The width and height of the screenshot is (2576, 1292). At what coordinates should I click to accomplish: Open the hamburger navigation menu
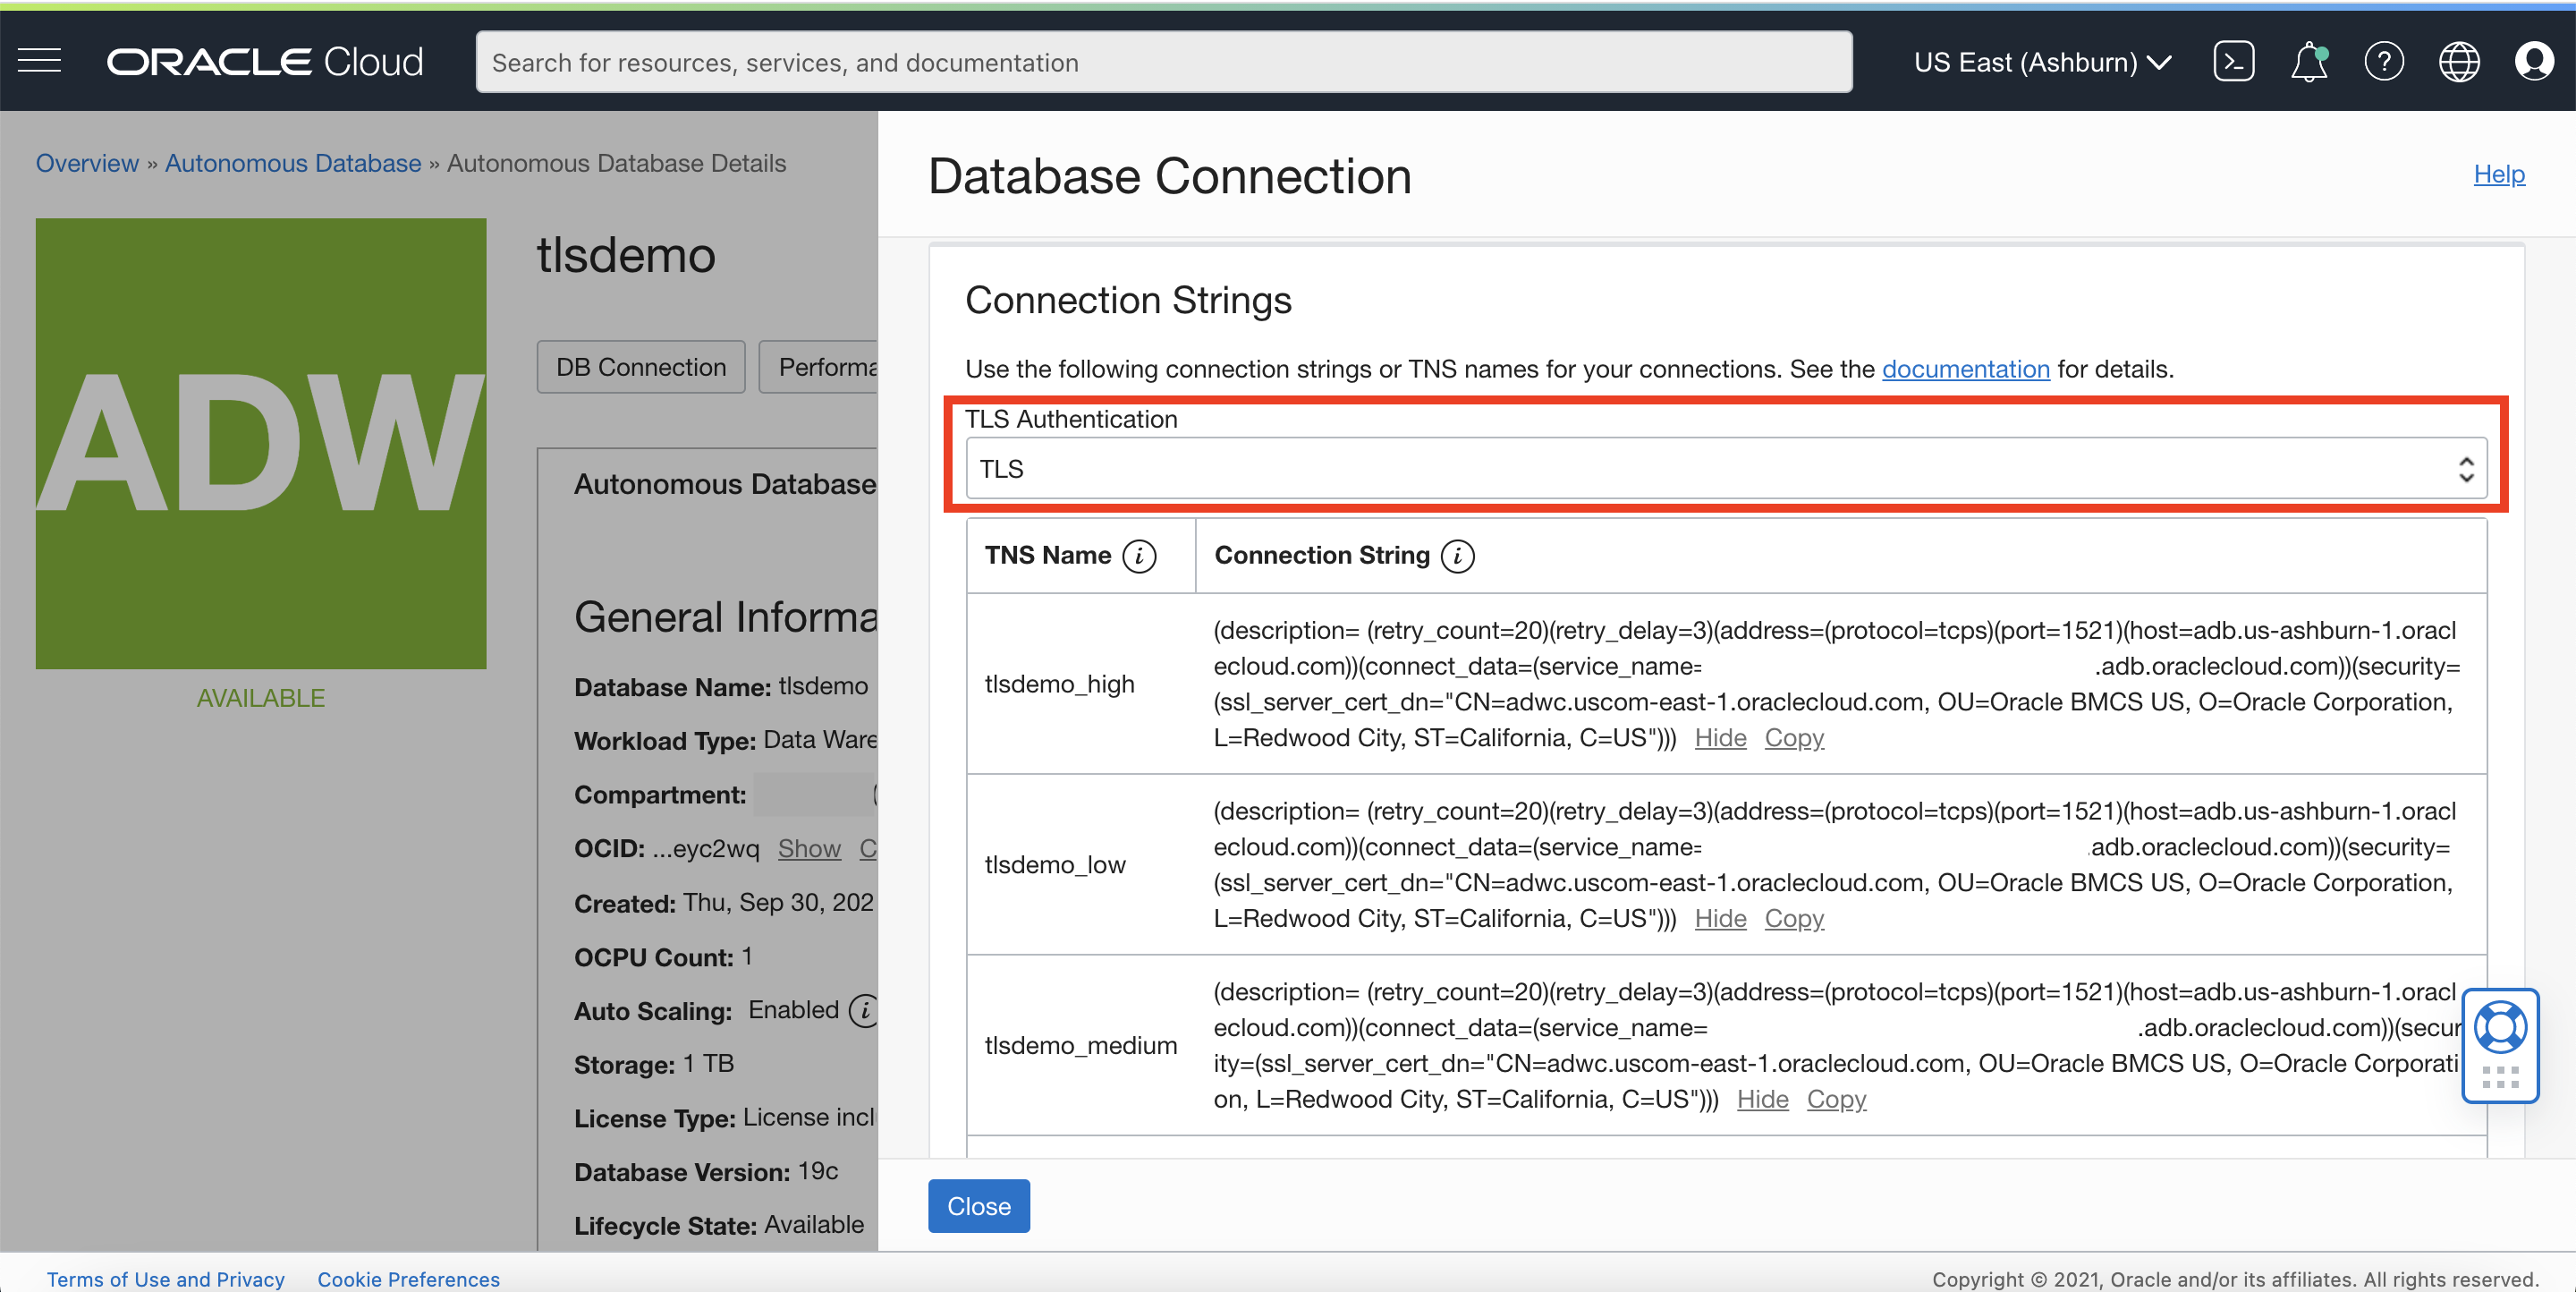click(40, 61)
